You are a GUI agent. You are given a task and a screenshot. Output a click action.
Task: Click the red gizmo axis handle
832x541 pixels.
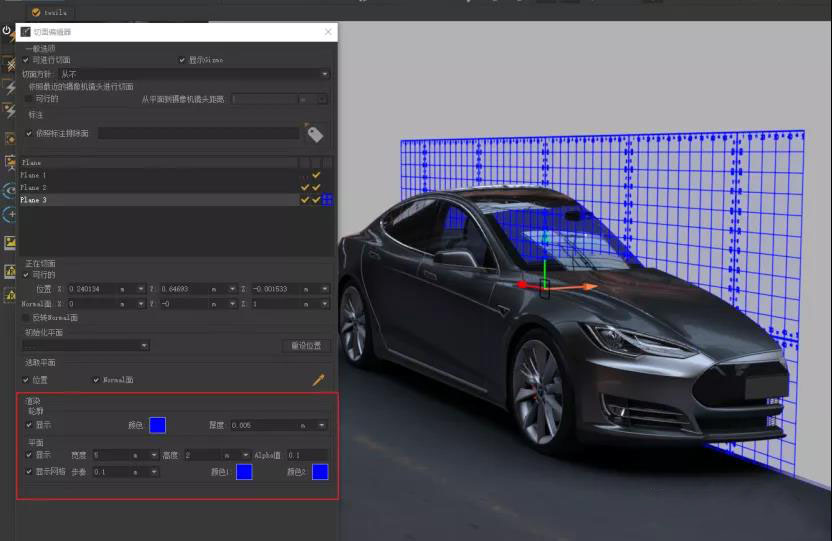click(522, 285)
